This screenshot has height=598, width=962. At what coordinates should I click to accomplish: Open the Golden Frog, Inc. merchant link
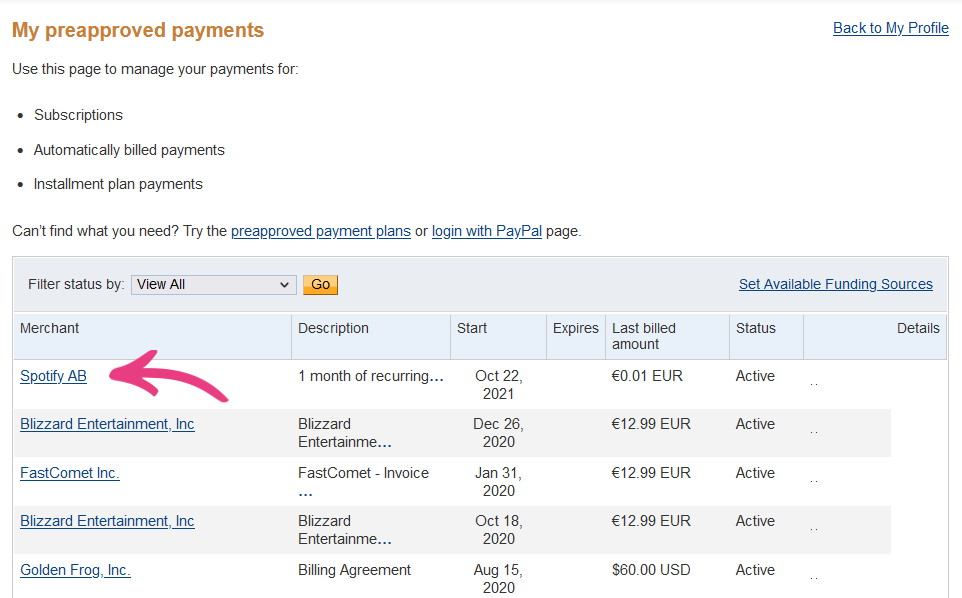[x=75, y=570]
